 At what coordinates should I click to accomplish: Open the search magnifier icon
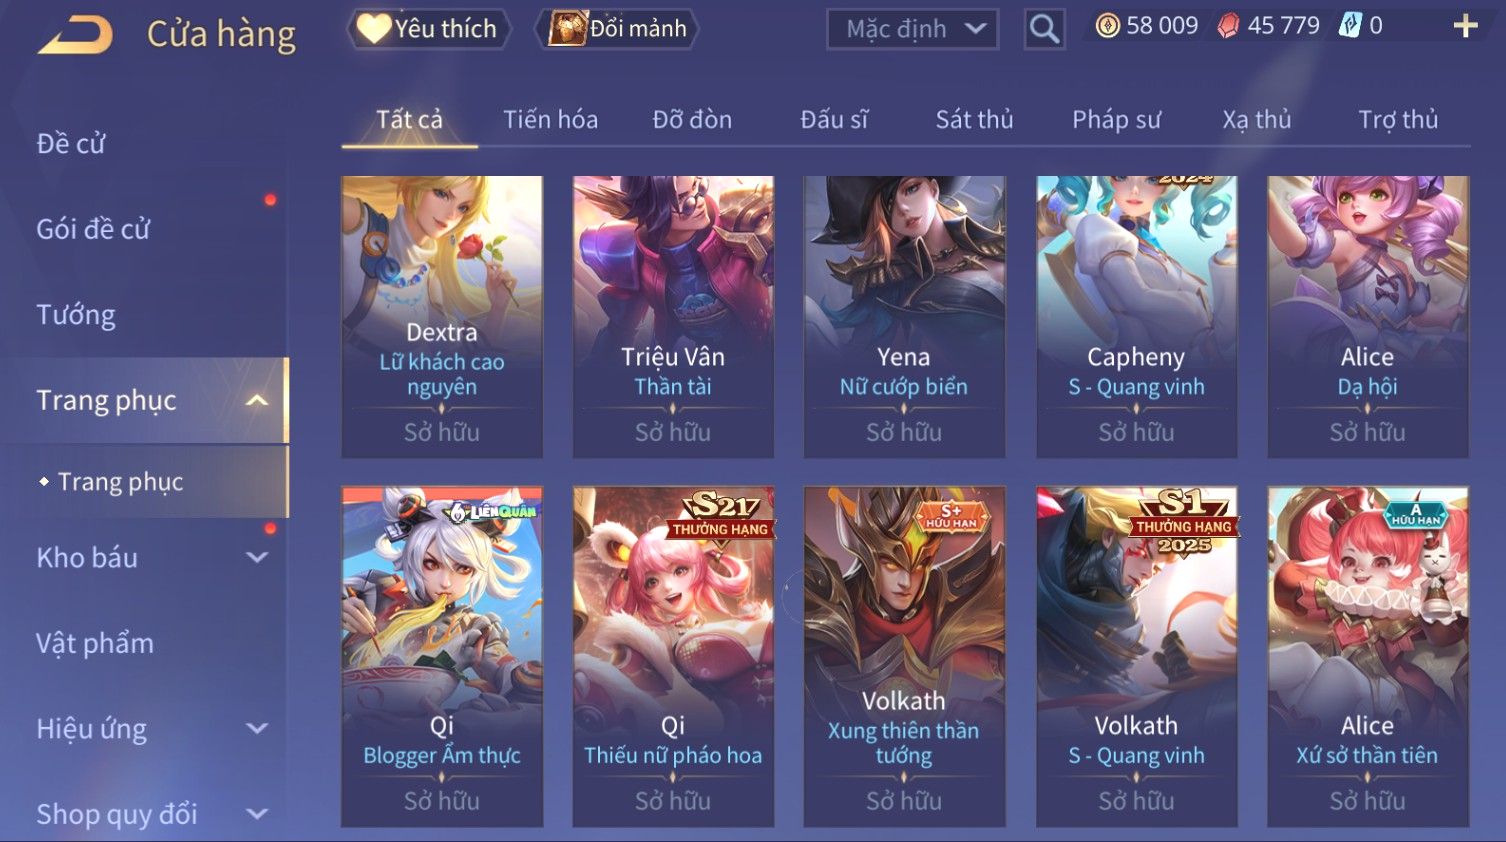click(x=1044, y=29)
